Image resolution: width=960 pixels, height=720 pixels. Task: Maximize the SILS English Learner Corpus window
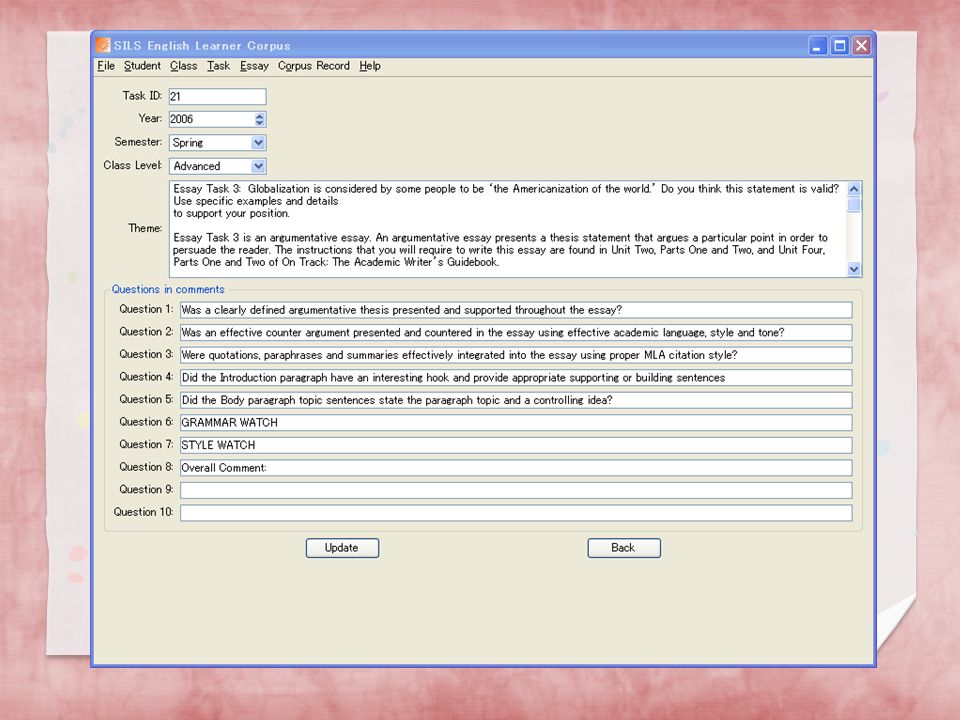click(839, 46)
